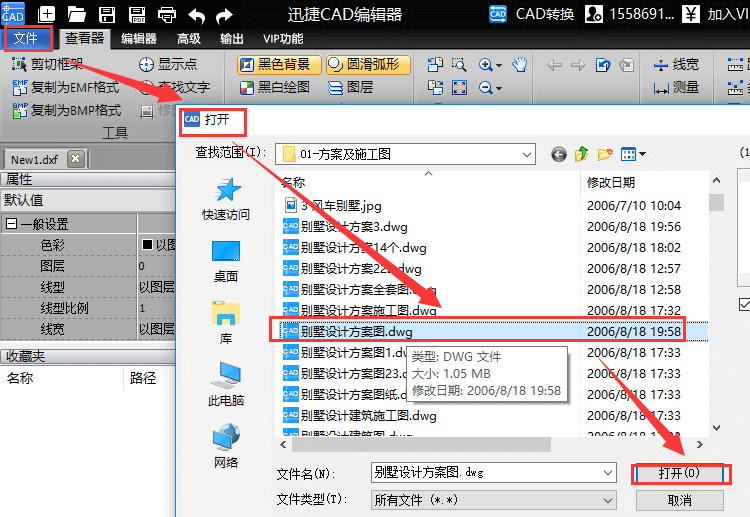Switch to the 编辑器 tab

coord(139,38)
